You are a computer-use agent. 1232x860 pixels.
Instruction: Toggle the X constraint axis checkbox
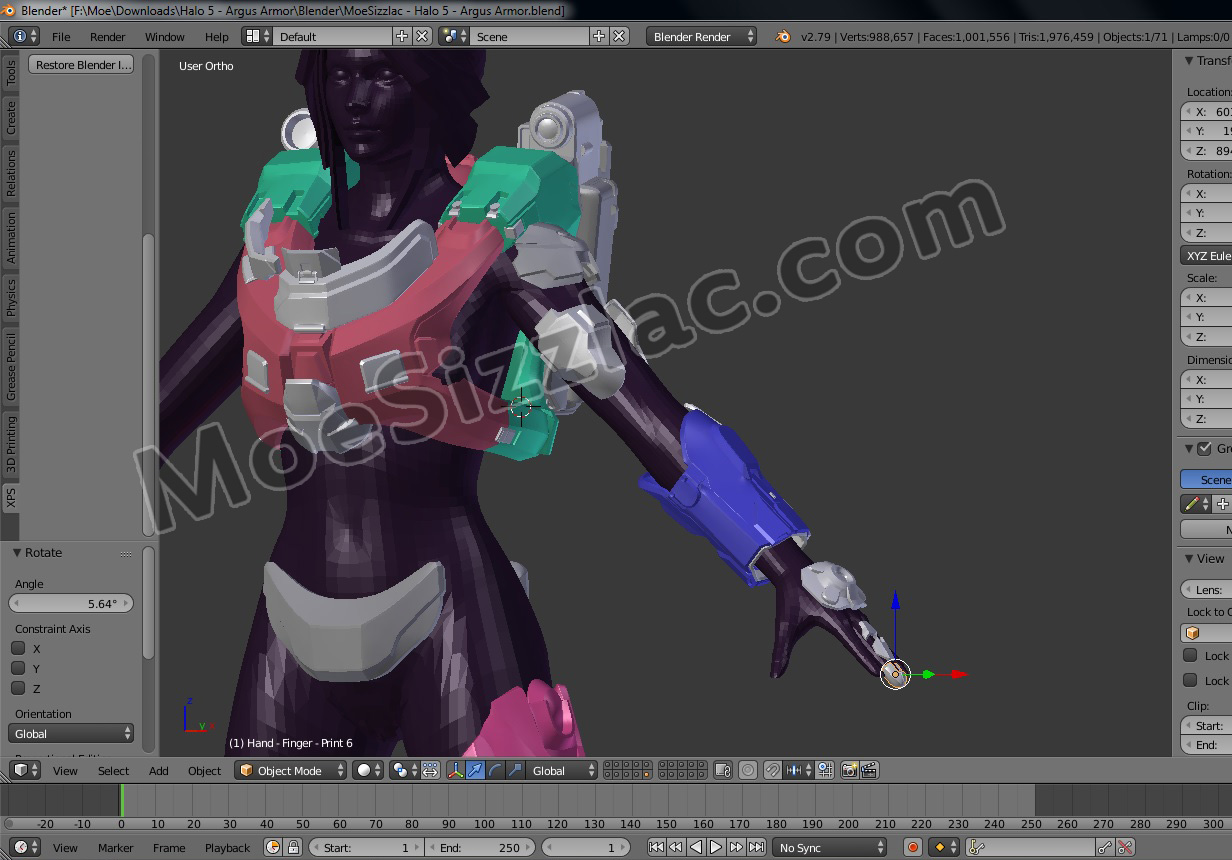pyautogui.click(x=18, y=648)
